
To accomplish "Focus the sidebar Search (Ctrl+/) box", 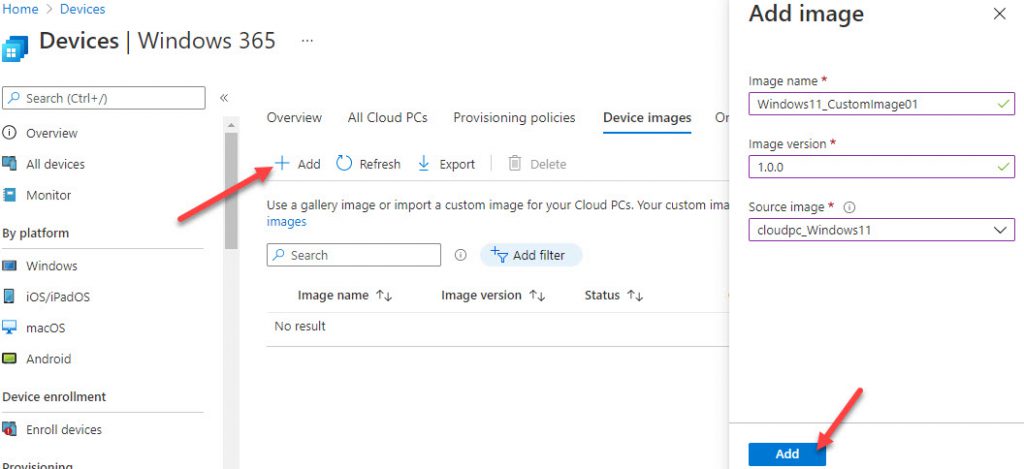I will (104, 98).
